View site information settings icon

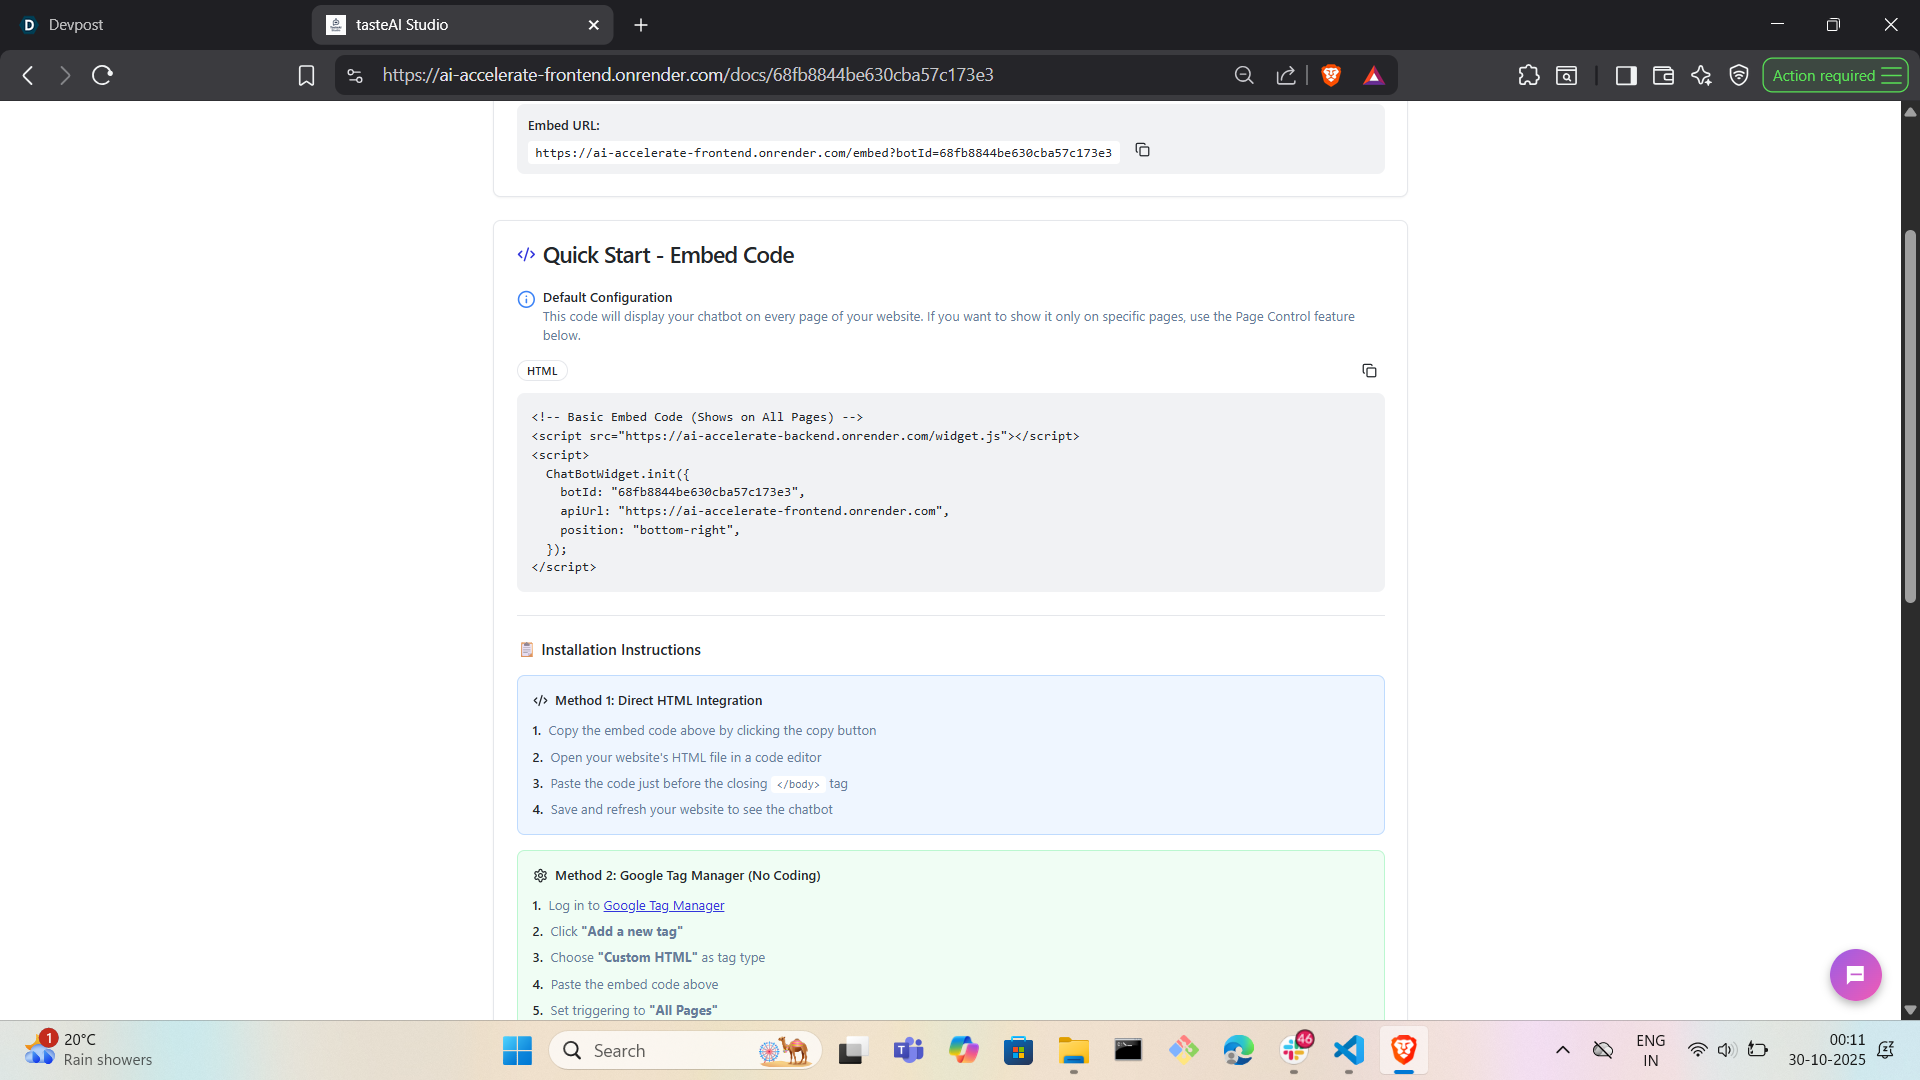click(354, 75)
